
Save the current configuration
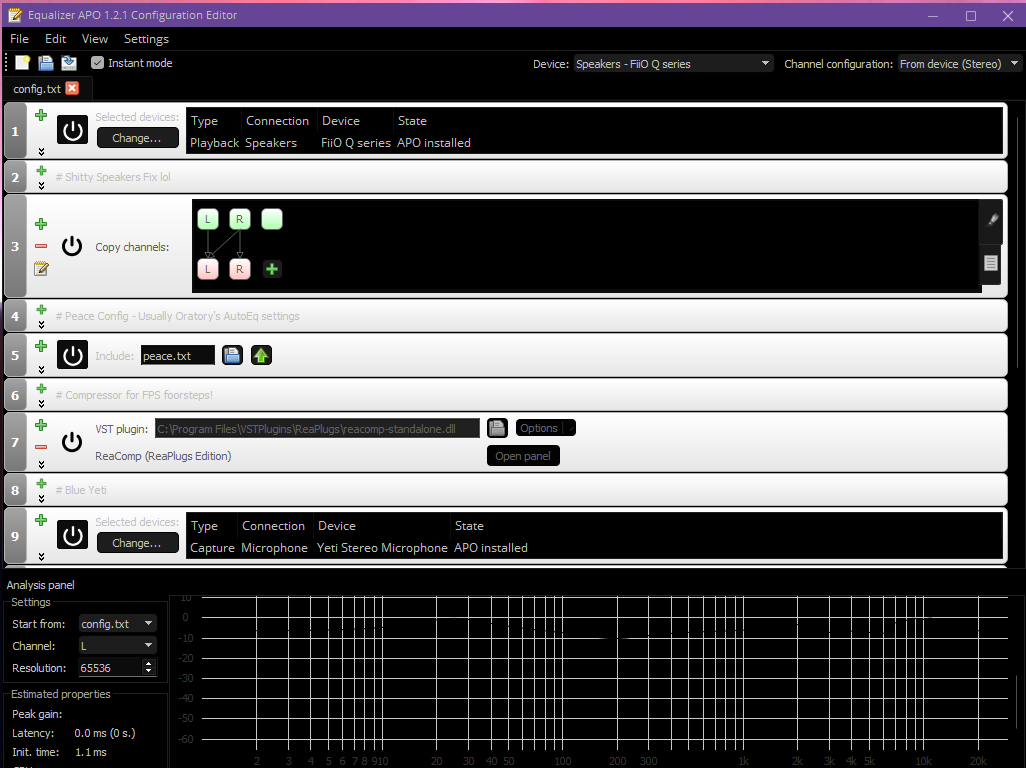coord(68,63)
